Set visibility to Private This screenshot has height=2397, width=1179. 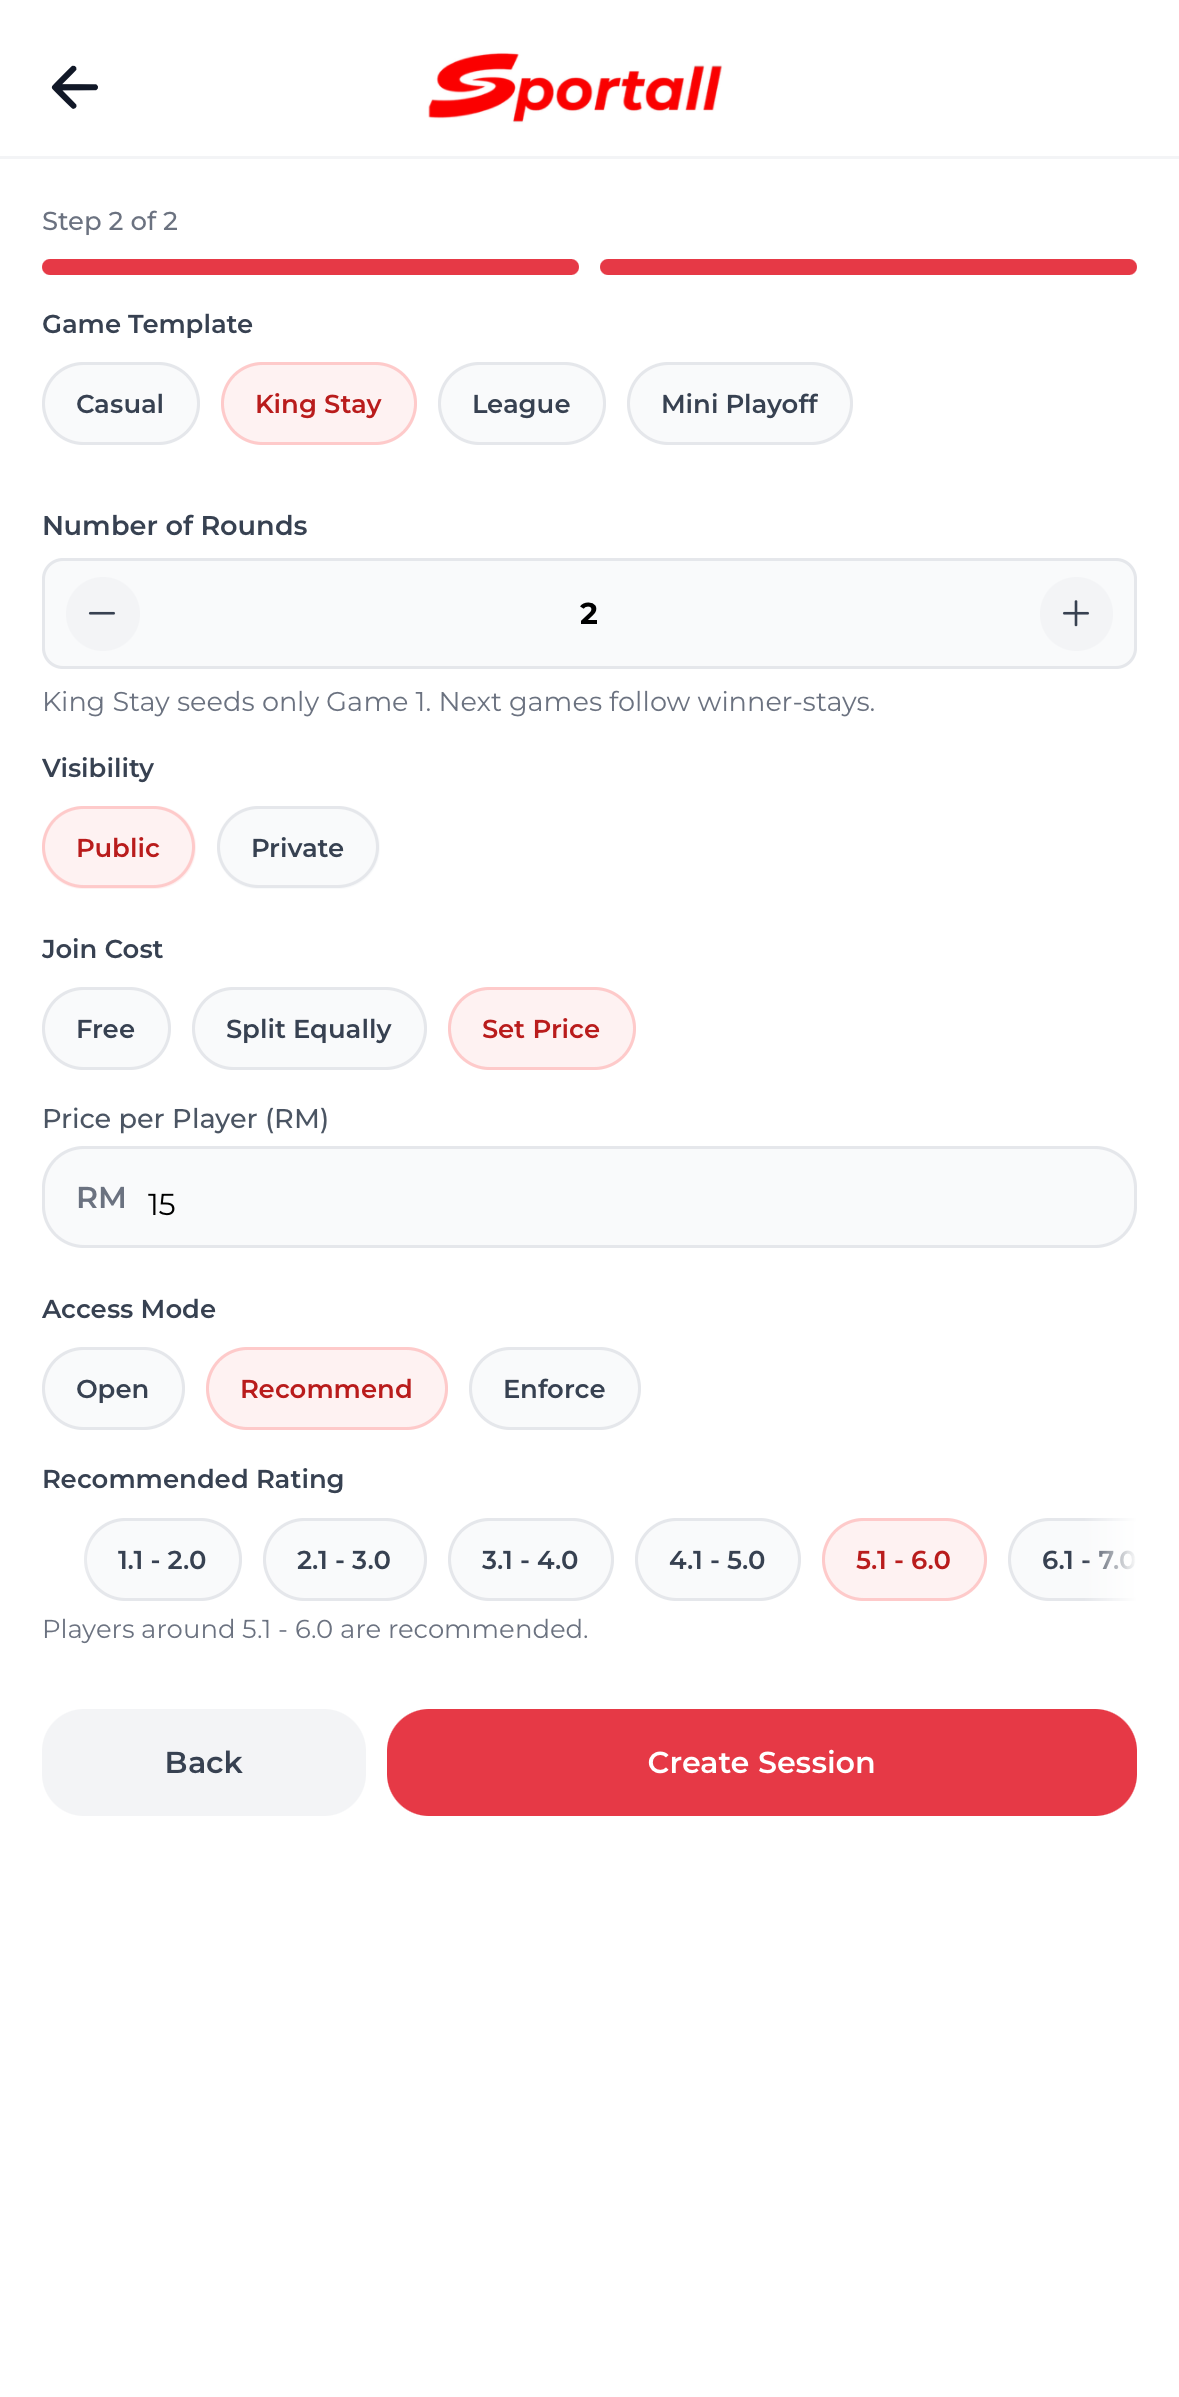[x=297, y=847]
